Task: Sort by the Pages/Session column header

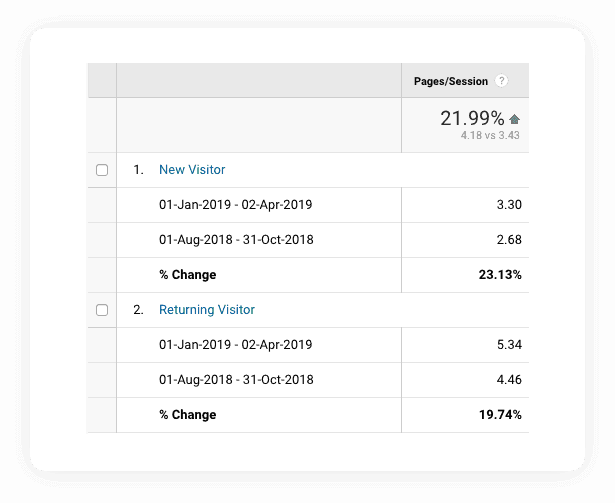Action: [x=451, y=81]
